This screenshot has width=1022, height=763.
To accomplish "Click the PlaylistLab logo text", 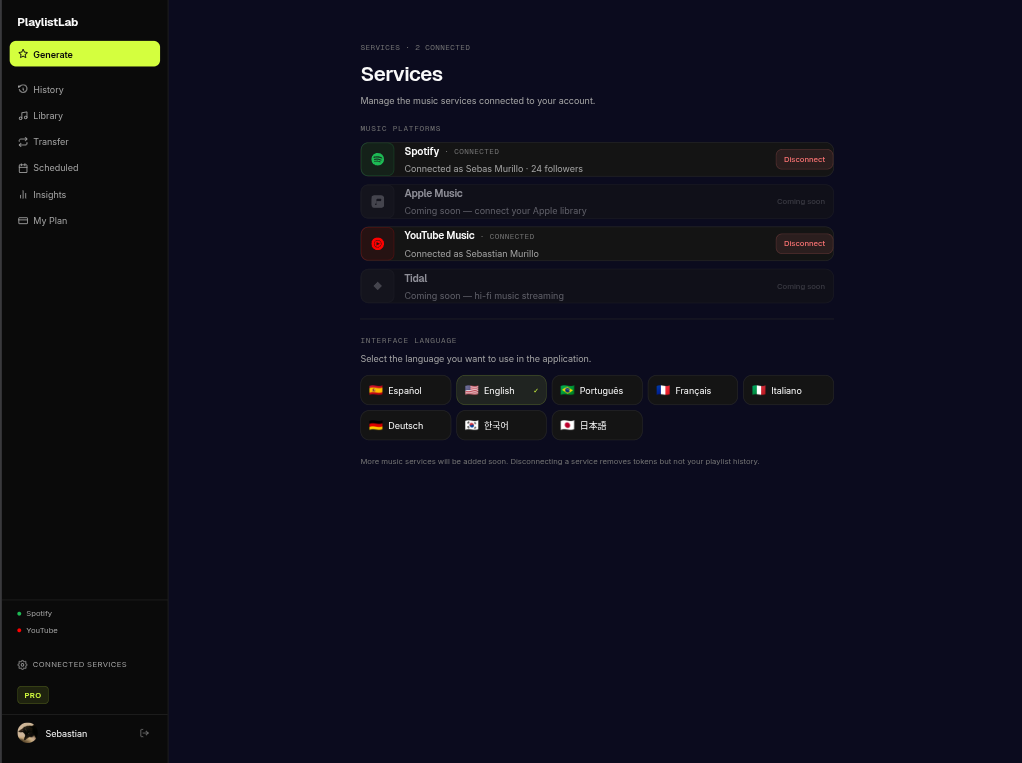I will 48,22.
